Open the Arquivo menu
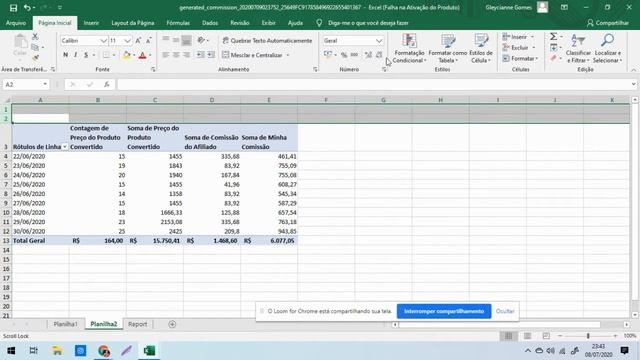The image size is (640, 360). point(16,23)
